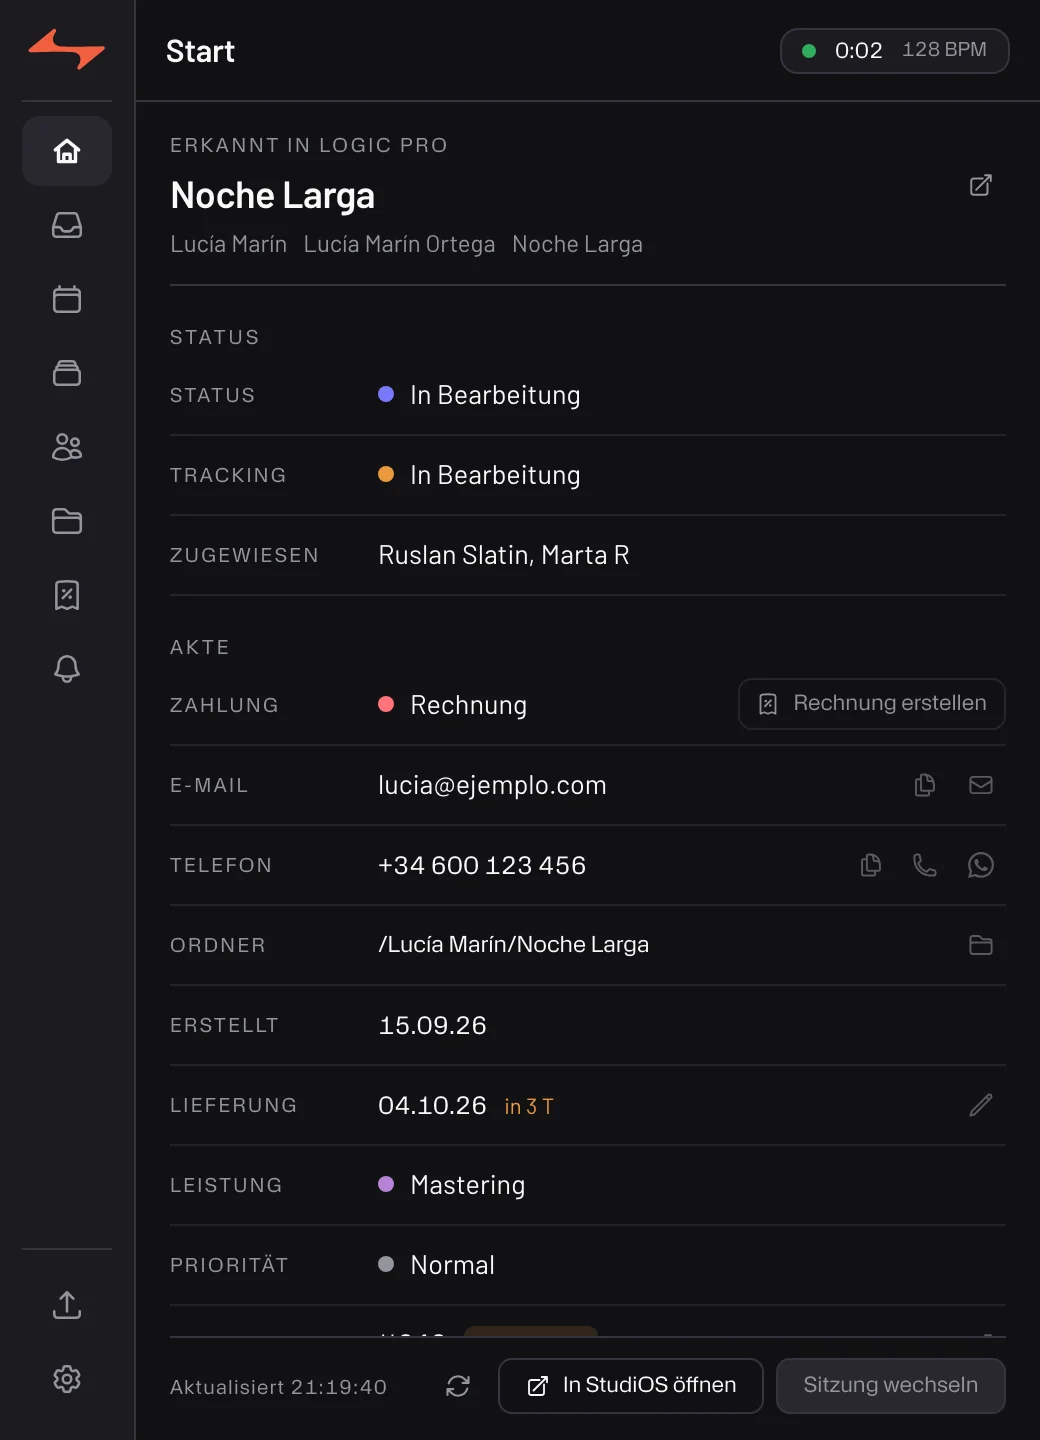Image resolution: width=1040 pixels, height=1440 pixels.
Task: Open the Folder sidebar icon
Action: 67,521
